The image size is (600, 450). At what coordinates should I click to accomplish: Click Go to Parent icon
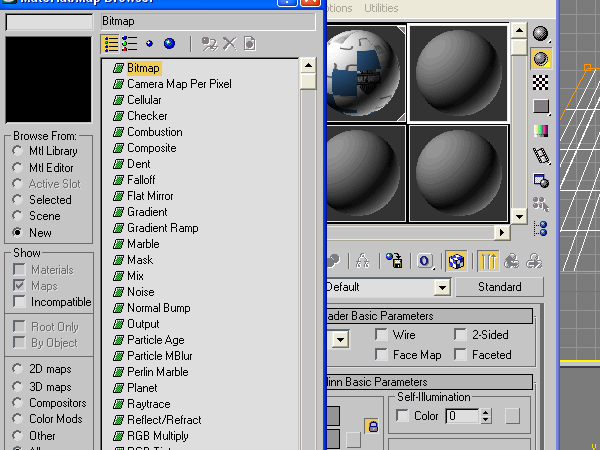click(512, 261)
